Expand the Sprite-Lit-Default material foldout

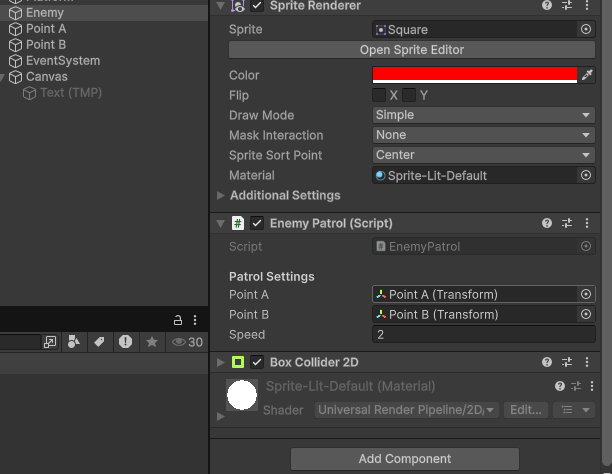coord(221,417)
